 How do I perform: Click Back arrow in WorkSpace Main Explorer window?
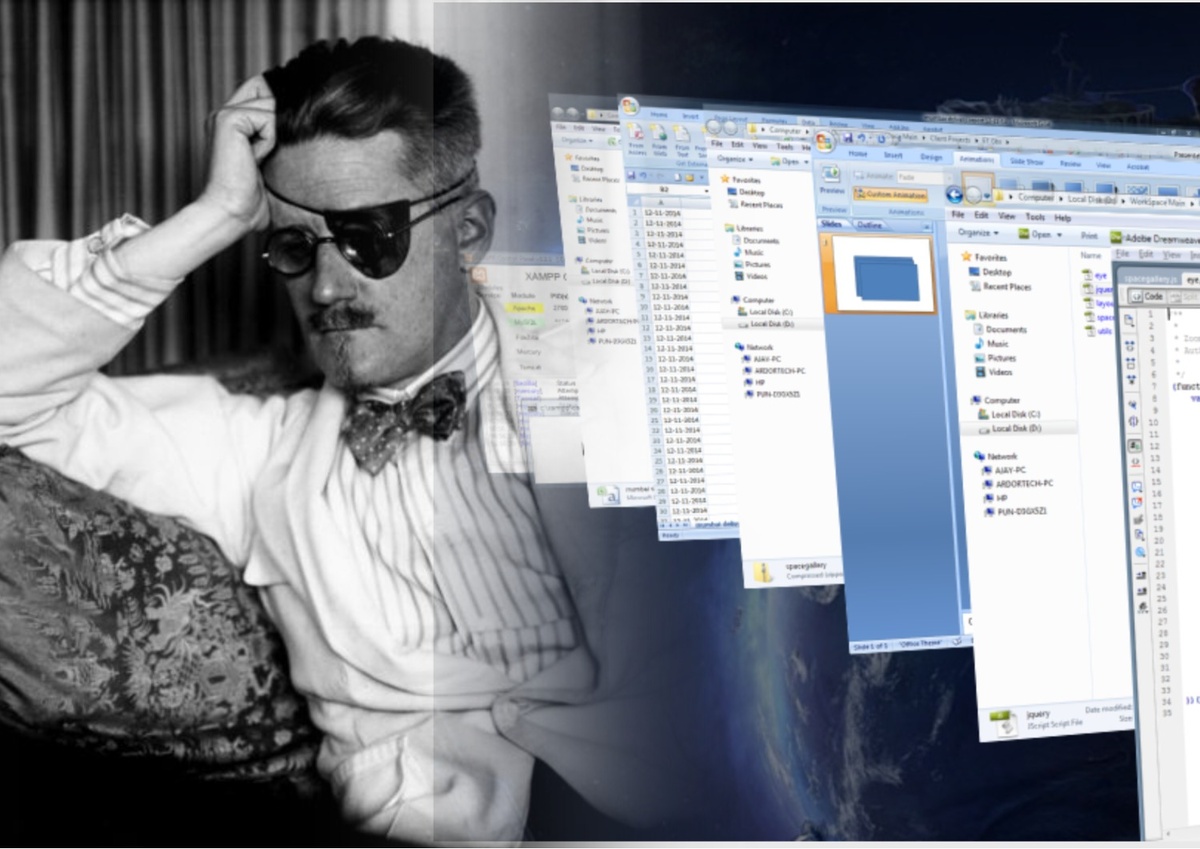[x=955, y=195]
